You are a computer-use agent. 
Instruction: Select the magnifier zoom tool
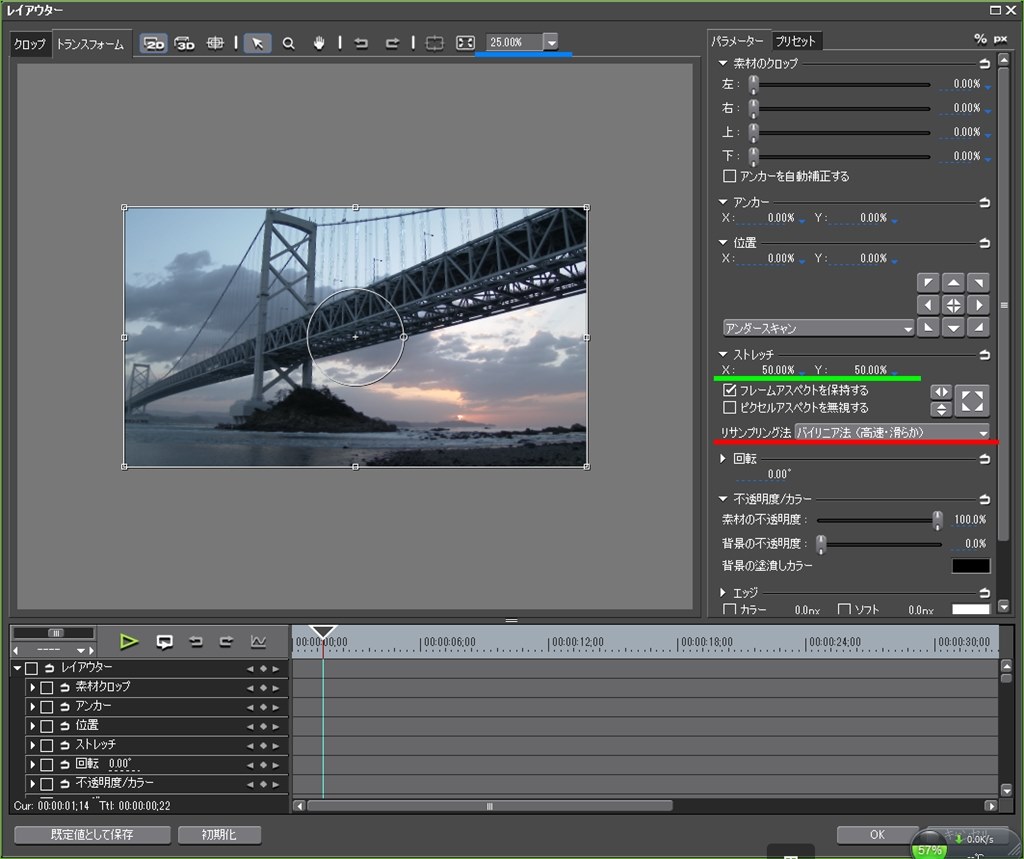pyautogui.click(x=288, y=43)
